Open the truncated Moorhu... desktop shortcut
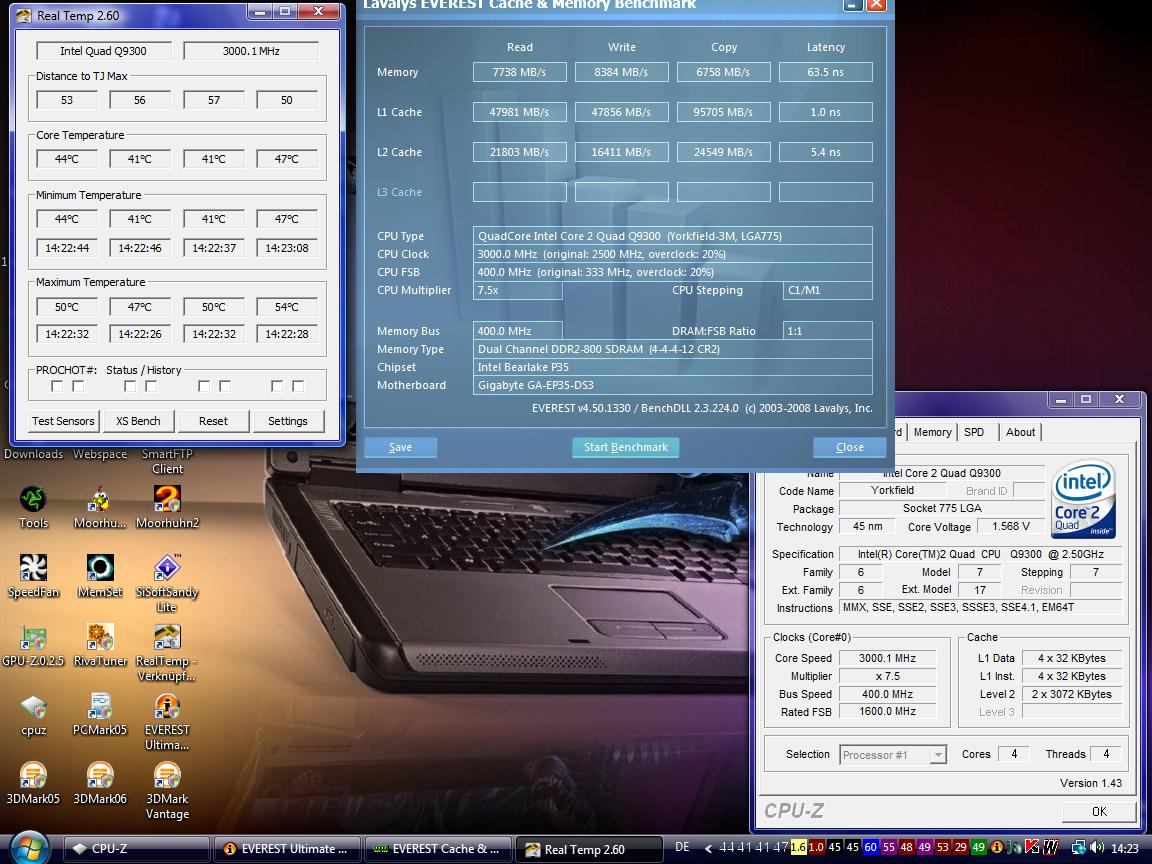The image size is (1152, 864). [x=100, y=507]
